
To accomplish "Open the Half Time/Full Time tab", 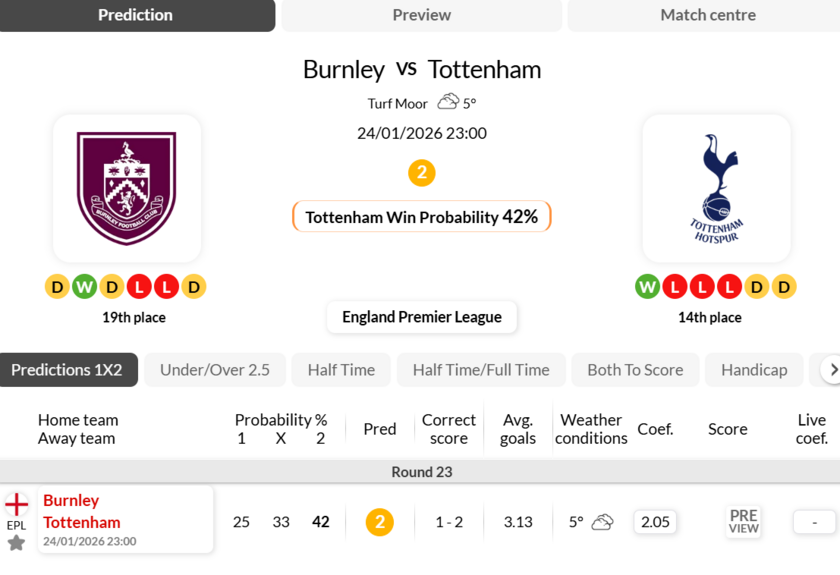I will click(481, 370).
